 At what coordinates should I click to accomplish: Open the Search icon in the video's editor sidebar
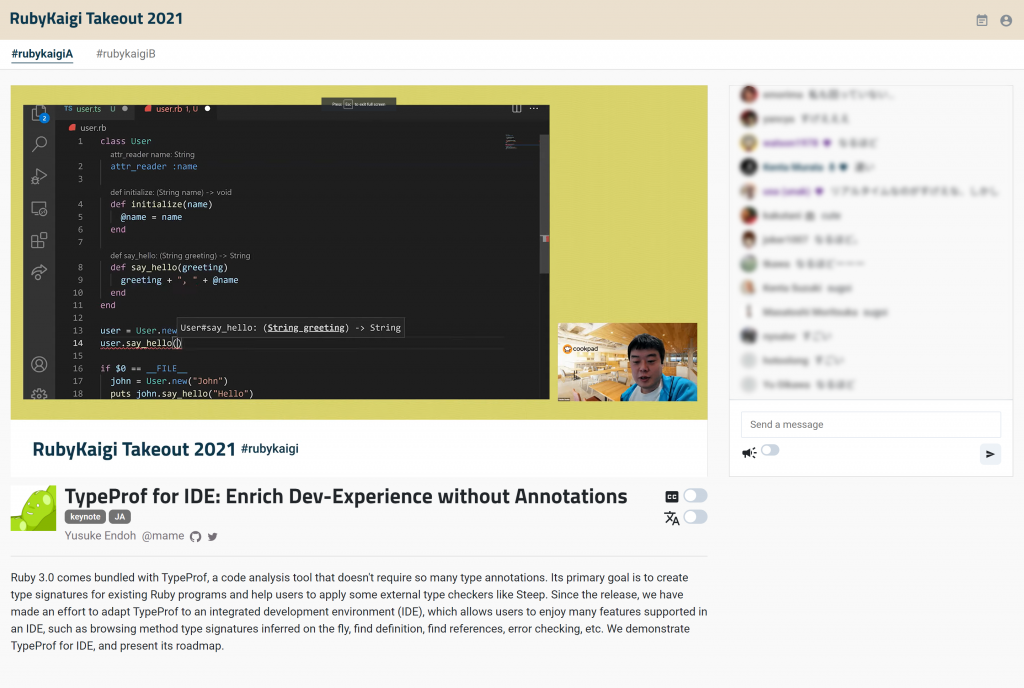click(39, 144)
